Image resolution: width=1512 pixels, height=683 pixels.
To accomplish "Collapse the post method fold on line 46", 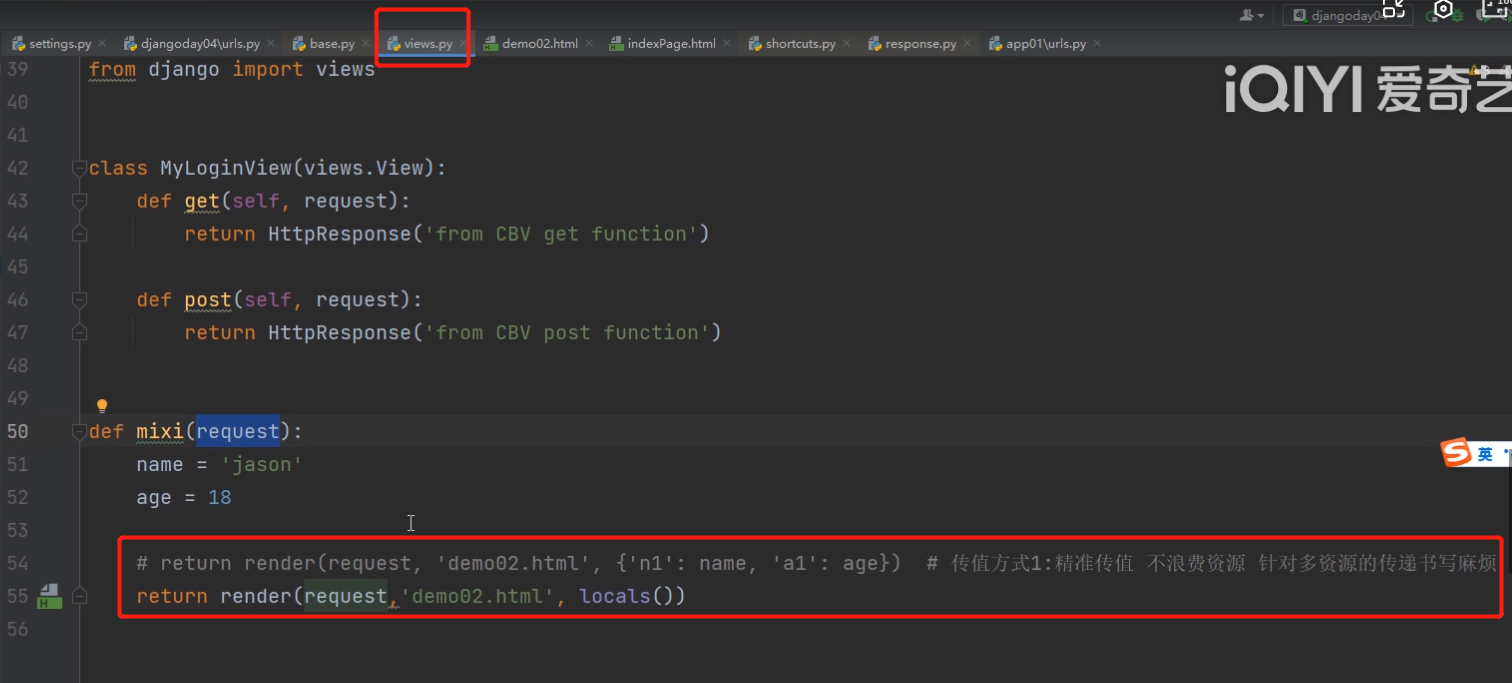I will coord(79,300).
